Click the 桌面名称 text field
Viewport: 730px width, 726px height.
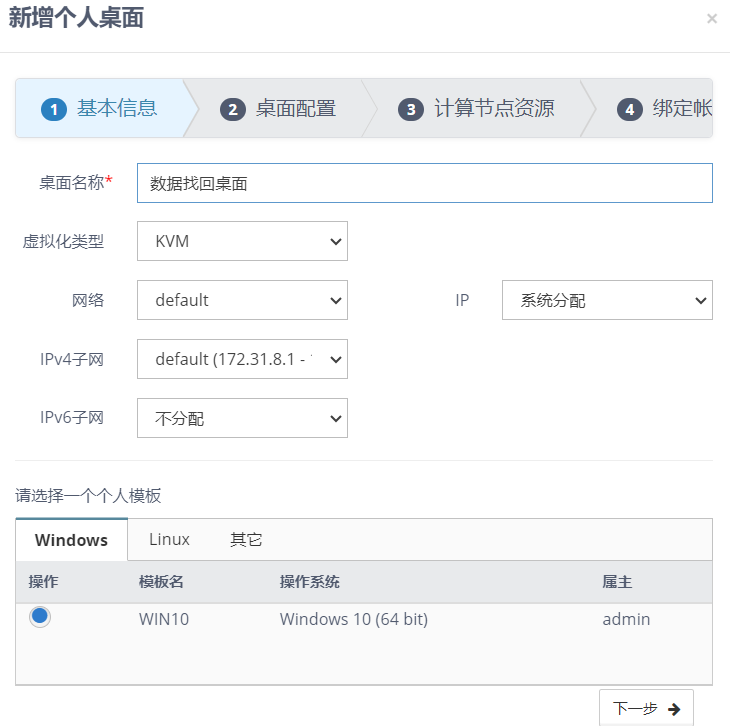click(x=424, y=183)
